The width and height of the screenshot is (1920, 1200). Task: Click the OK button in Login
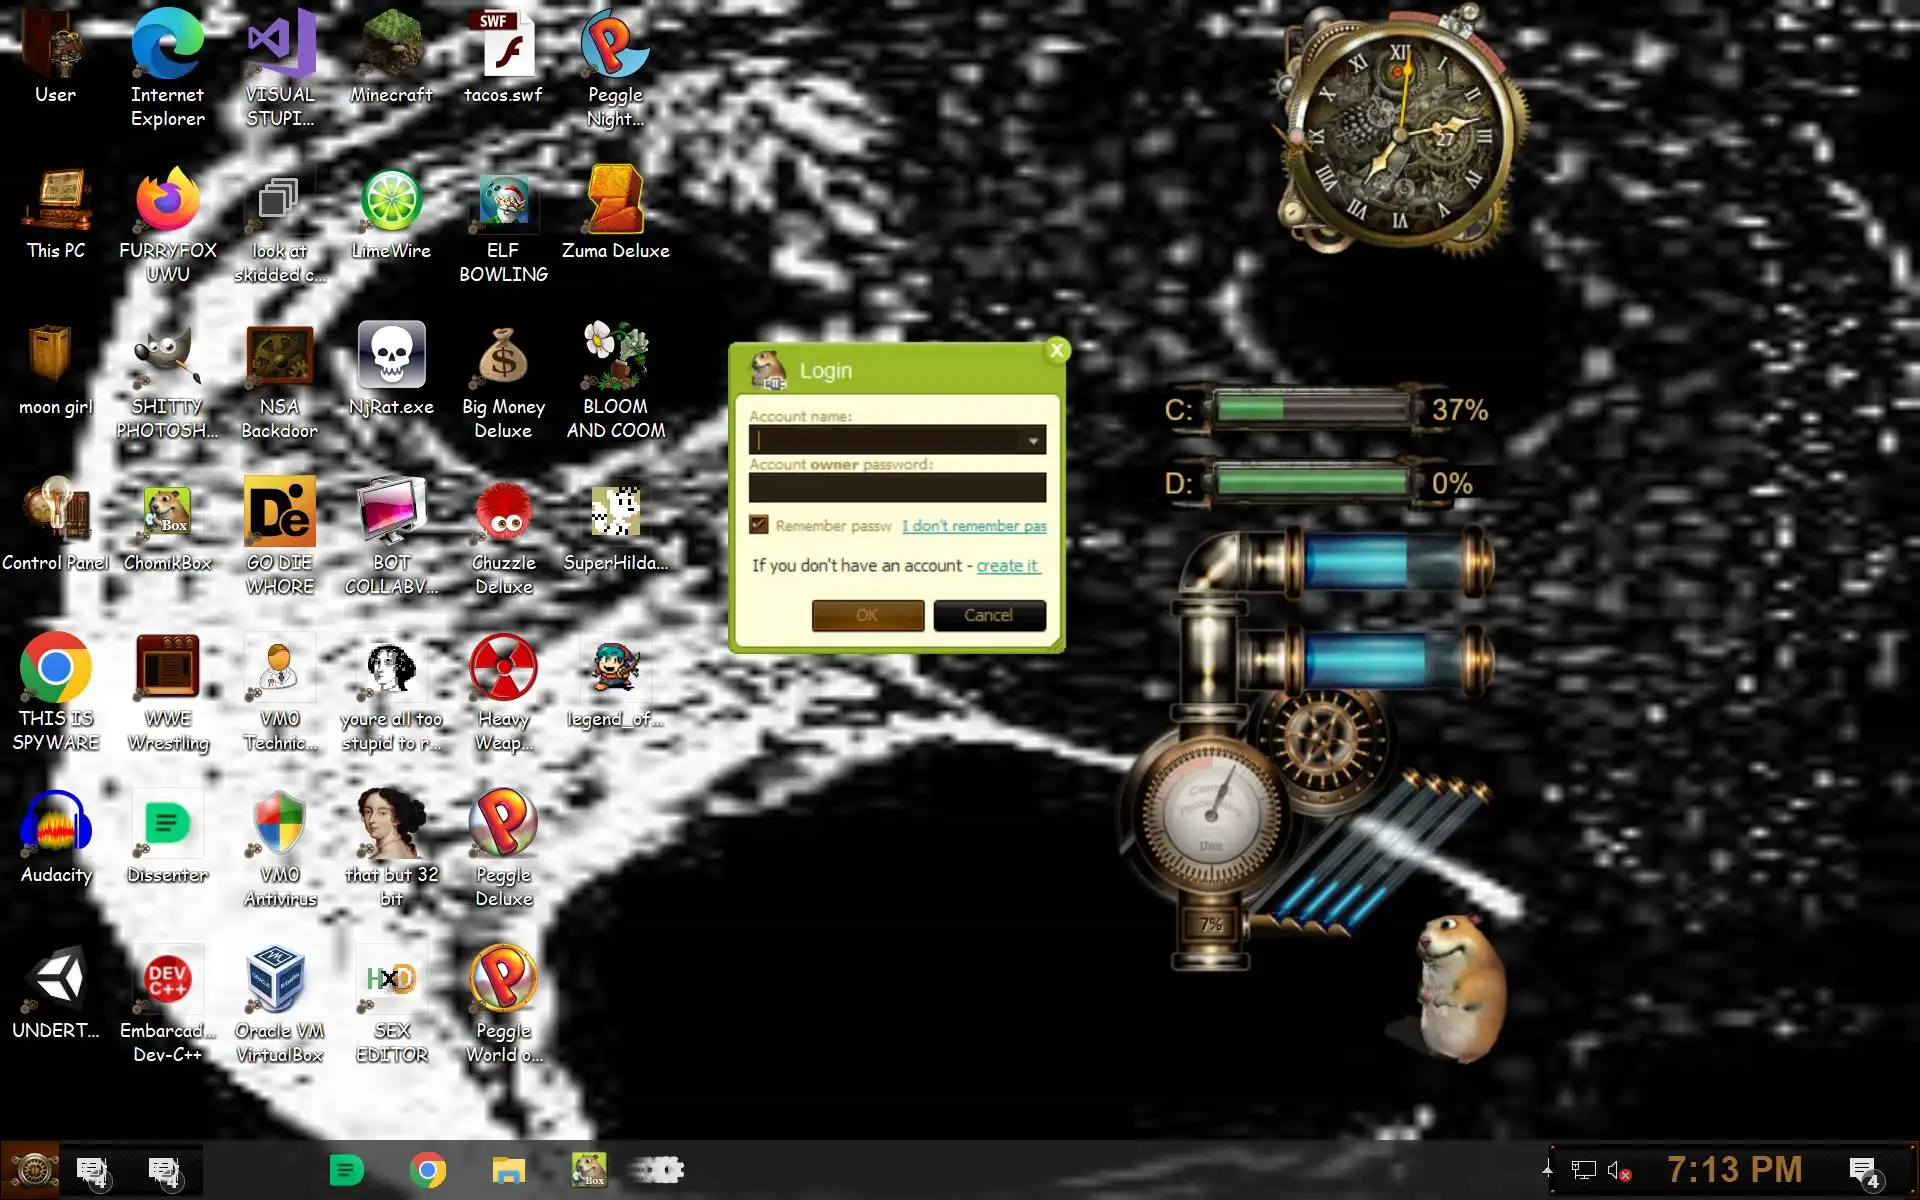867,615
